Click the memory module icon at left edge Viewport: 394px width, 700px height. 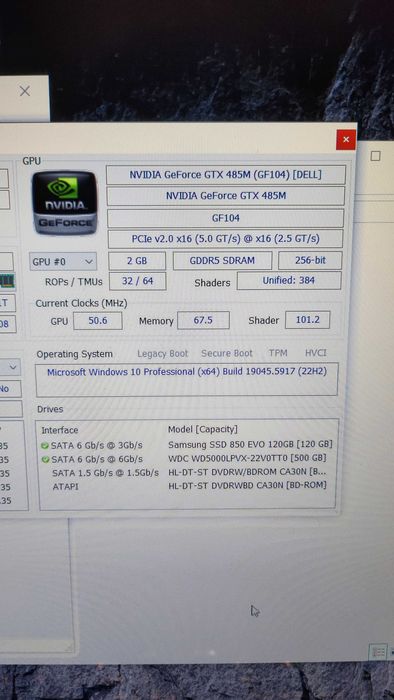pos(7,281)
